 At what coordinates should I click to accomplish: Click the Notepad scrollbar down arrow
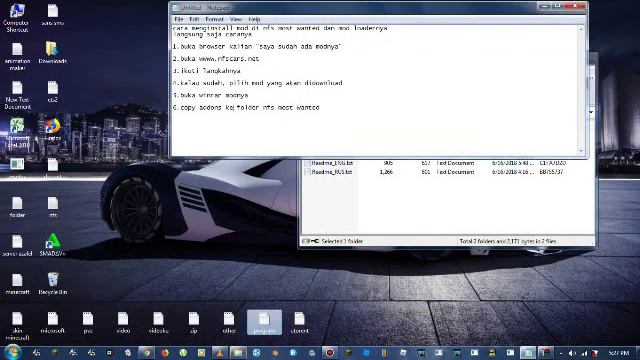click(x=581, y=151)
